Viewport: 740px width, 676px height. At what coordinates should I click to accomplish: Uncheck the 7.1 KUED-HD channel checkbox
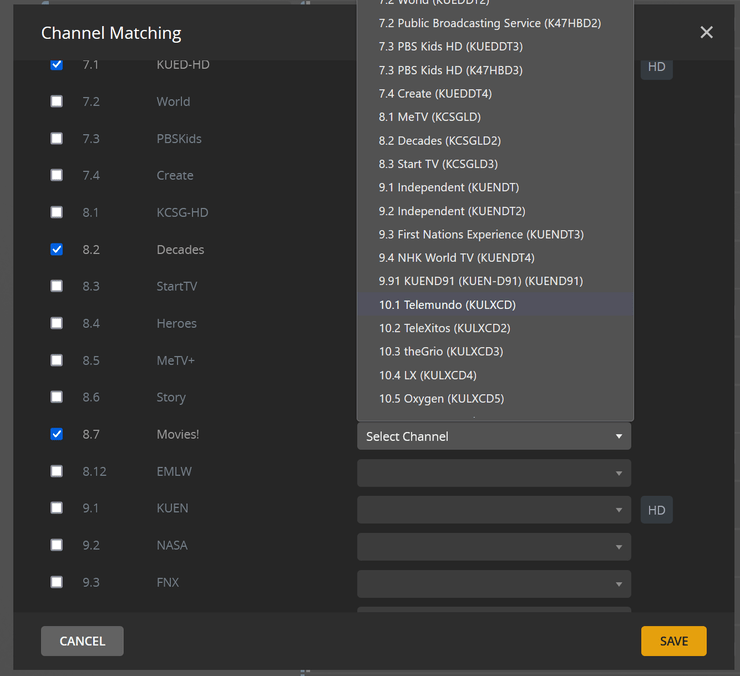click(x=57, y=64)
